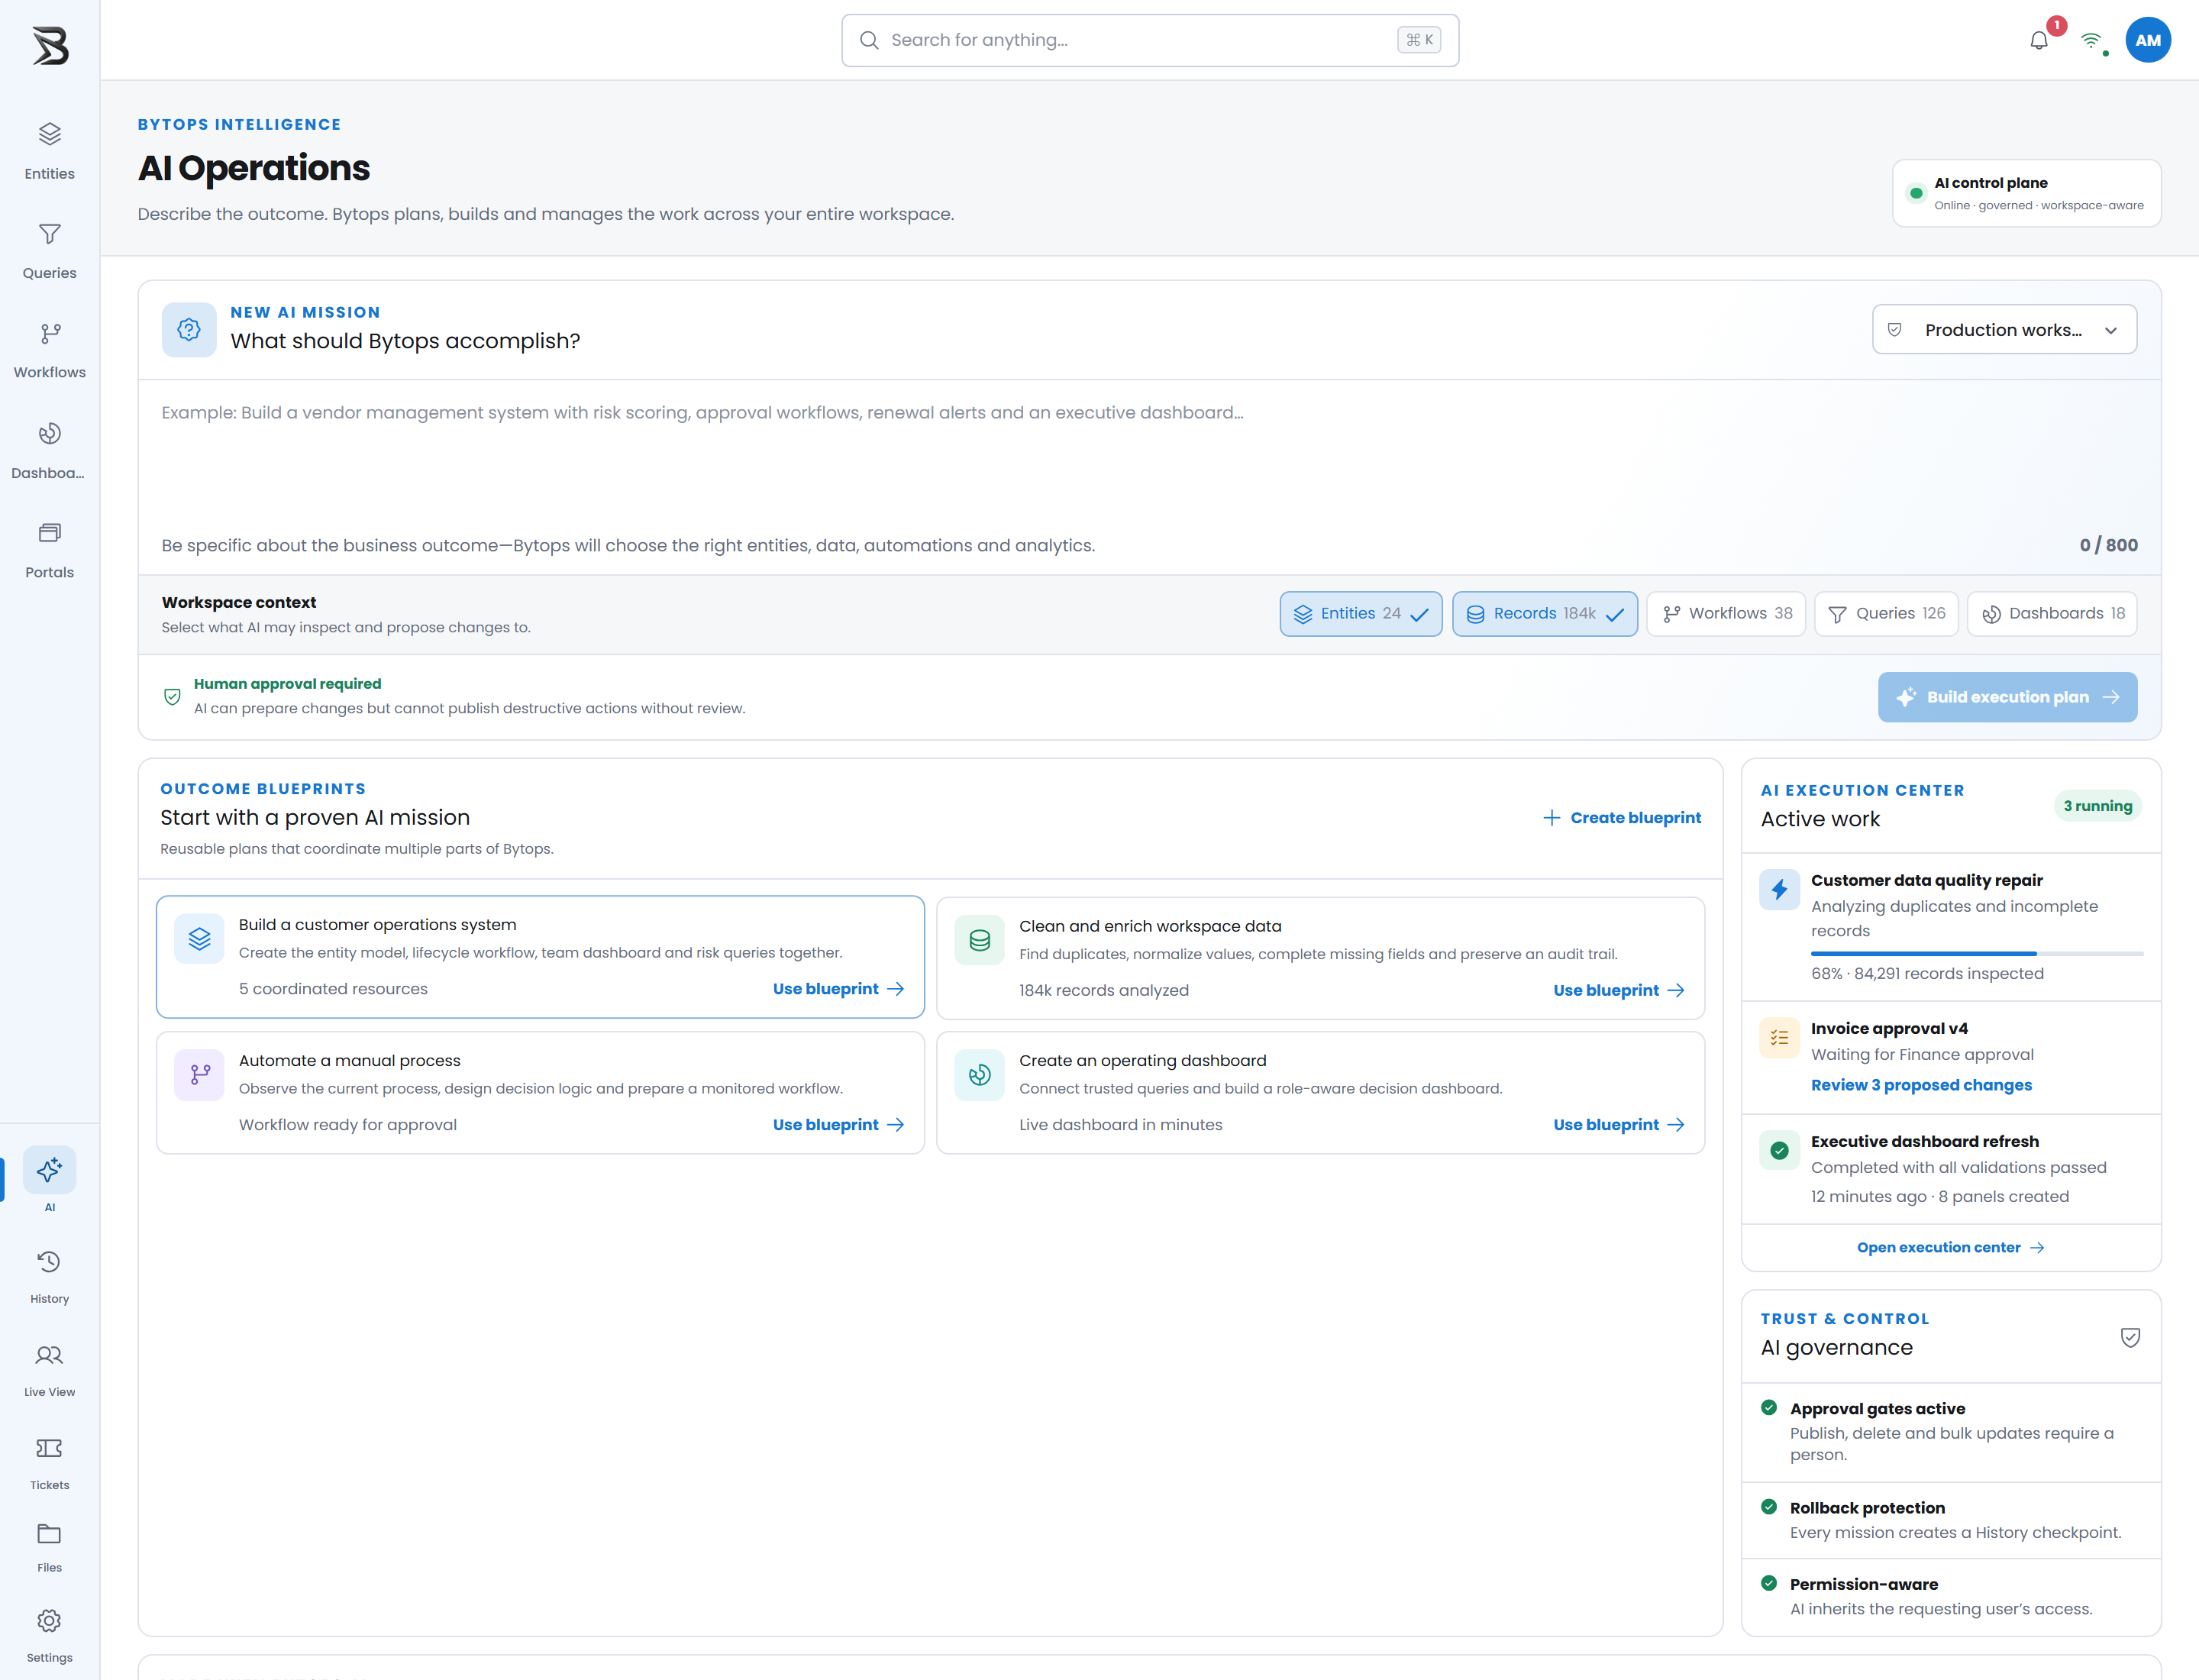Click Create blueprint link

pos(1621,817)
